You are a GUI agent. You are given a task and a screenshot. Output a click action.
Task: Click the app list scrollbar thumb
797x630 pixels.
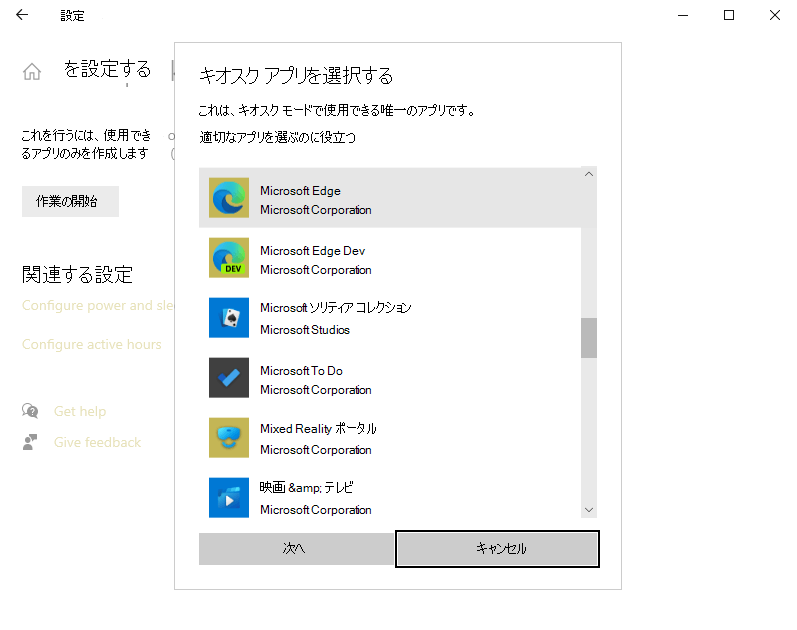coord(589,338)
